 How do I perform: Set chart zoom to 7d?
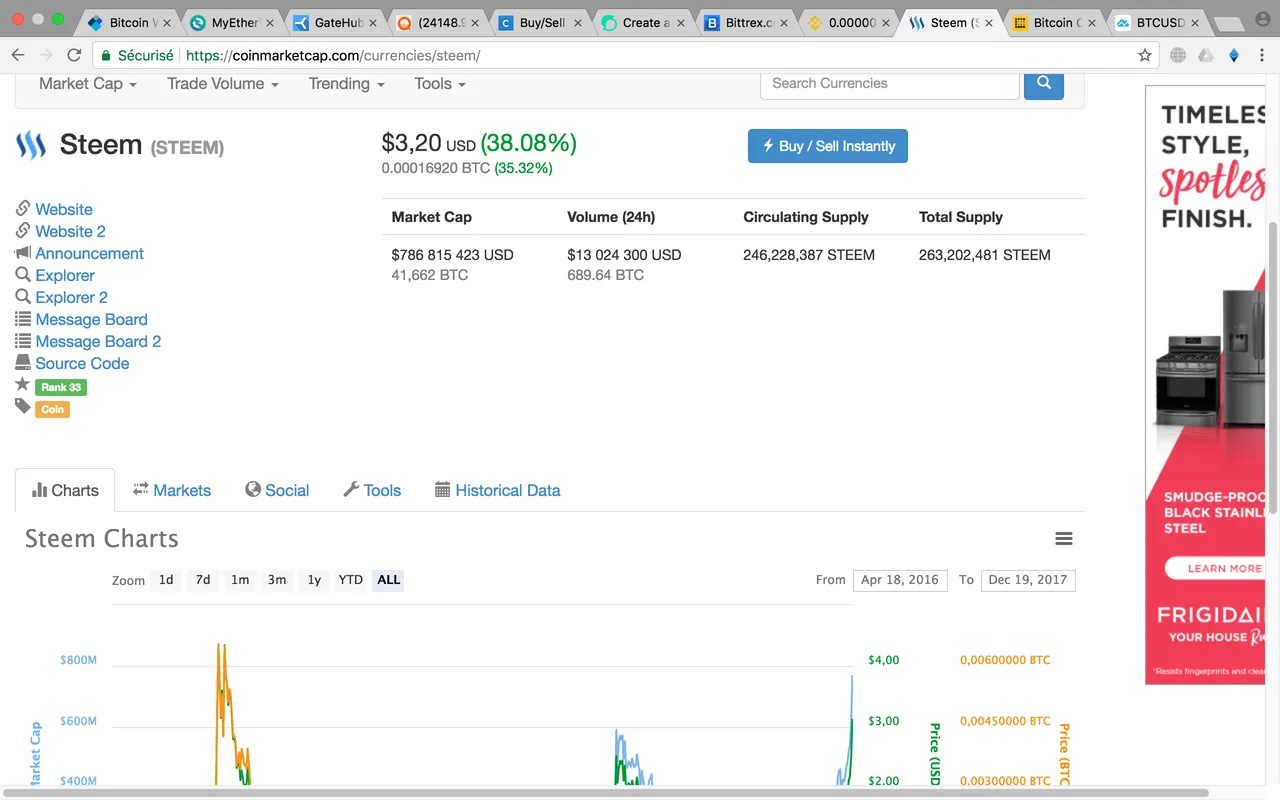[203, 580]
